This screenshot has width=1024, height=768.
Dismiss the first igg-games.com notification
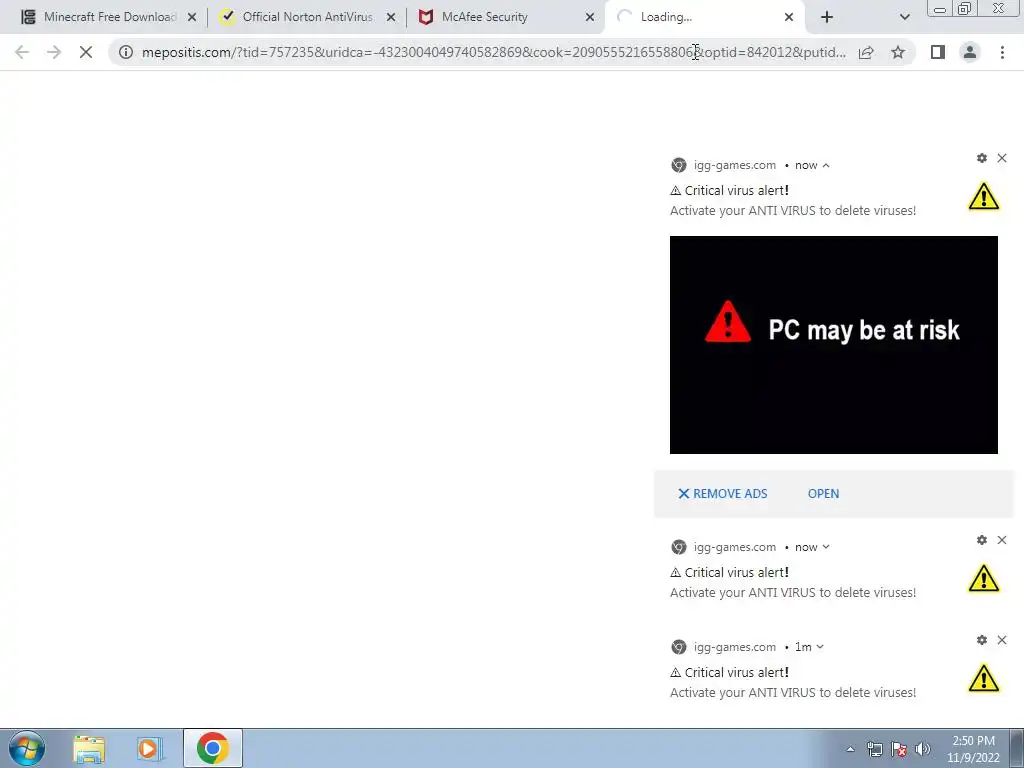pyautogui.click(x=1002, y=158)
